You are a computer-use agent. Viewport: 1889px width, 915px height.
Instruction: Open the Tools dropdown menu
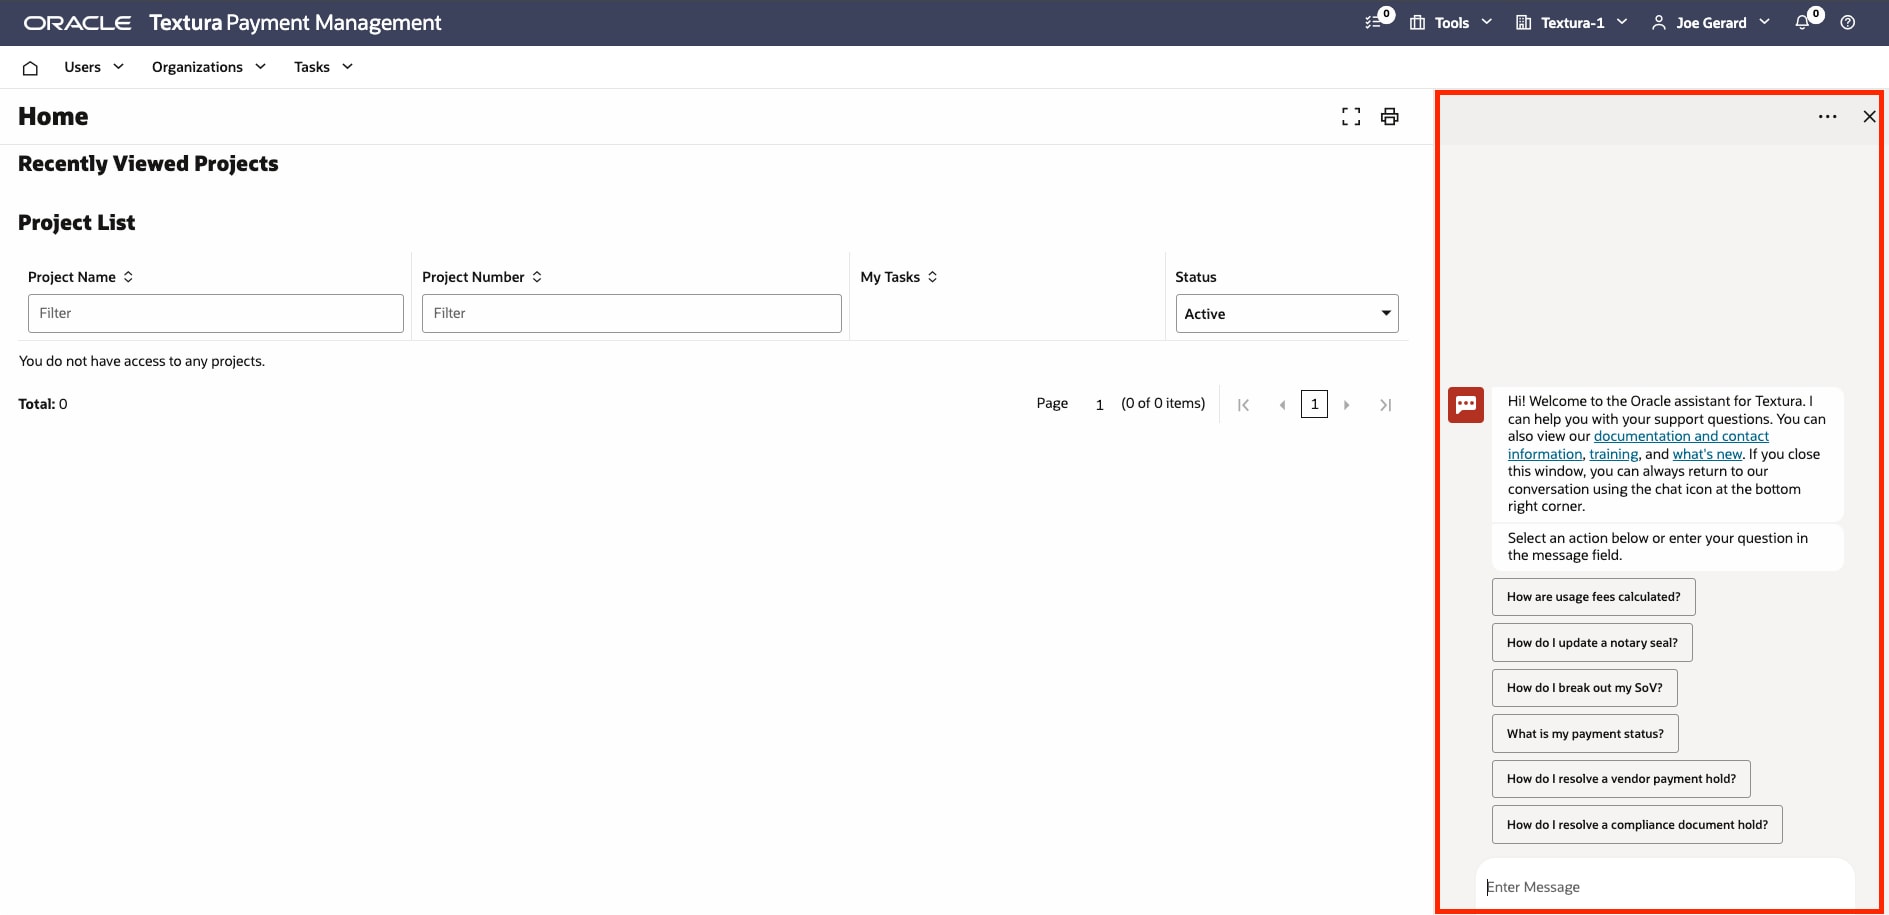coord(1451,23)
